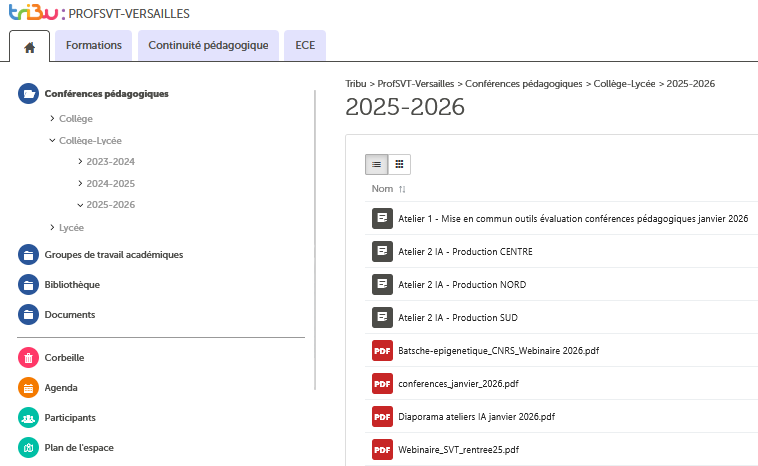This screenshot has width=758, height=466.
Task: Collapse the Collège-Lycée tree node
Action: click(x=52, y=141)
